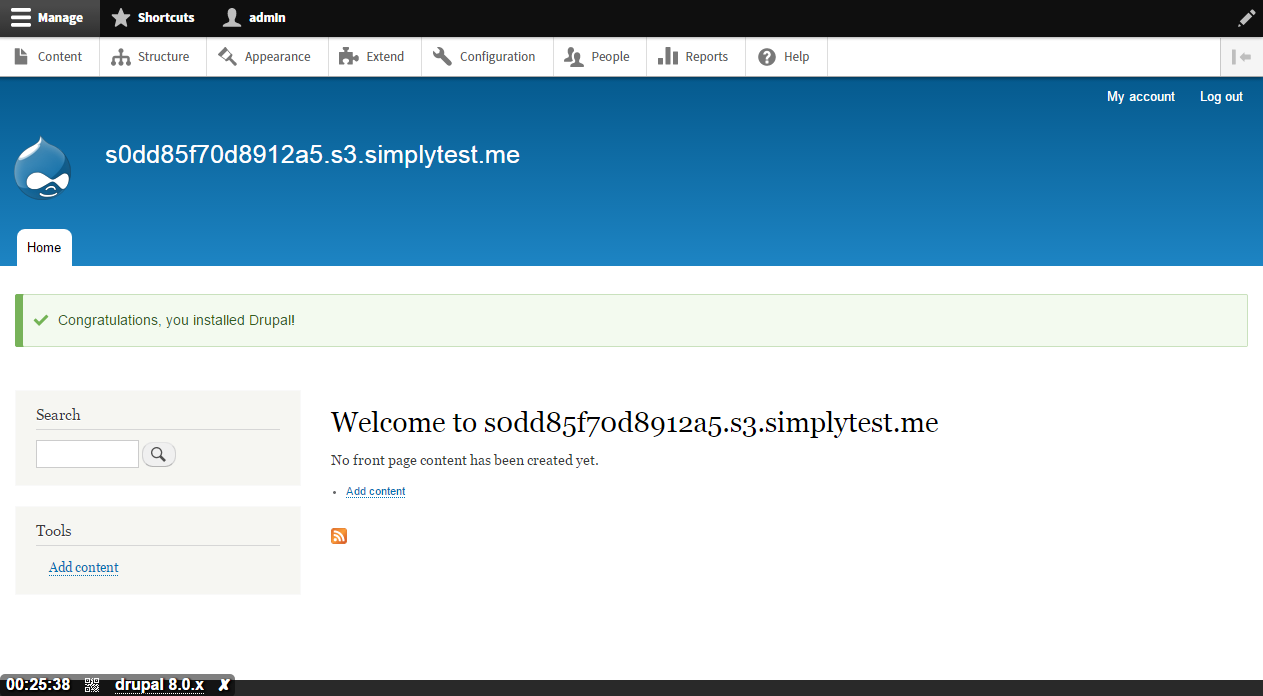Toggle the toolbar orientation arrow
This screenshot has width=1263, height=696.
click(1240, 56)
